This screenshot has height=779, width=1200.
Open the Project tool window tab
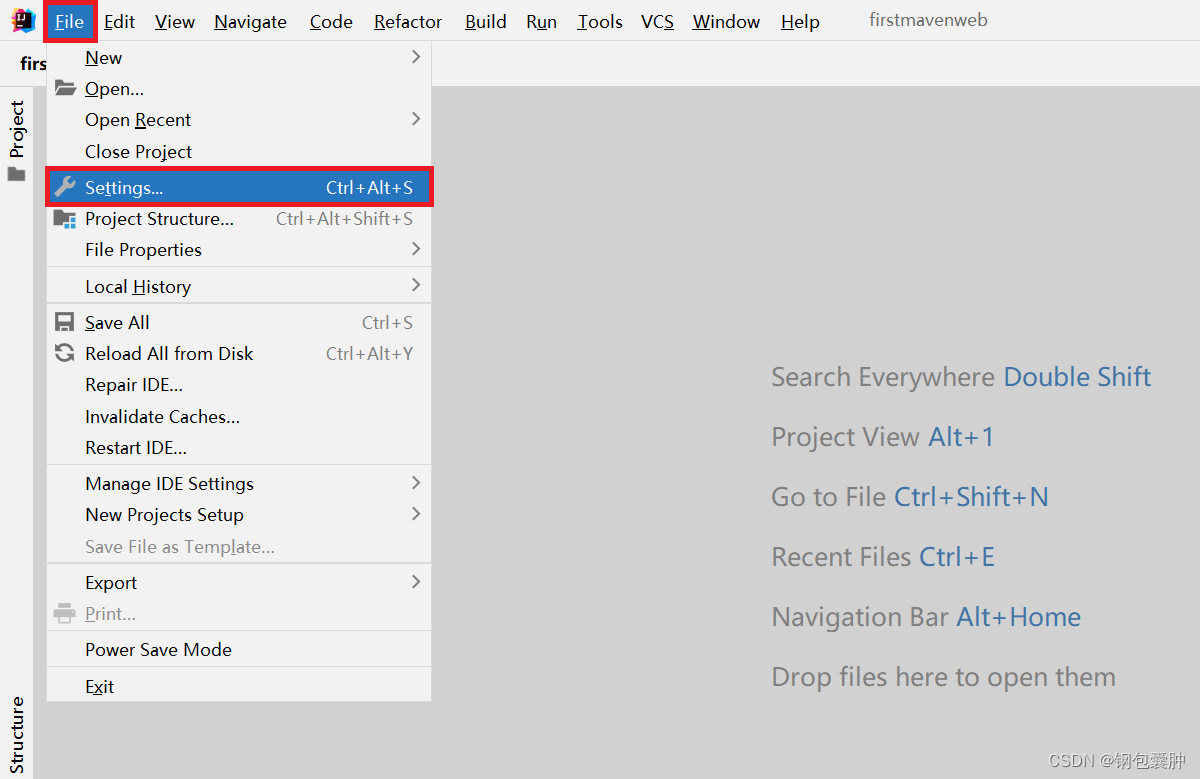click(17, 129)
